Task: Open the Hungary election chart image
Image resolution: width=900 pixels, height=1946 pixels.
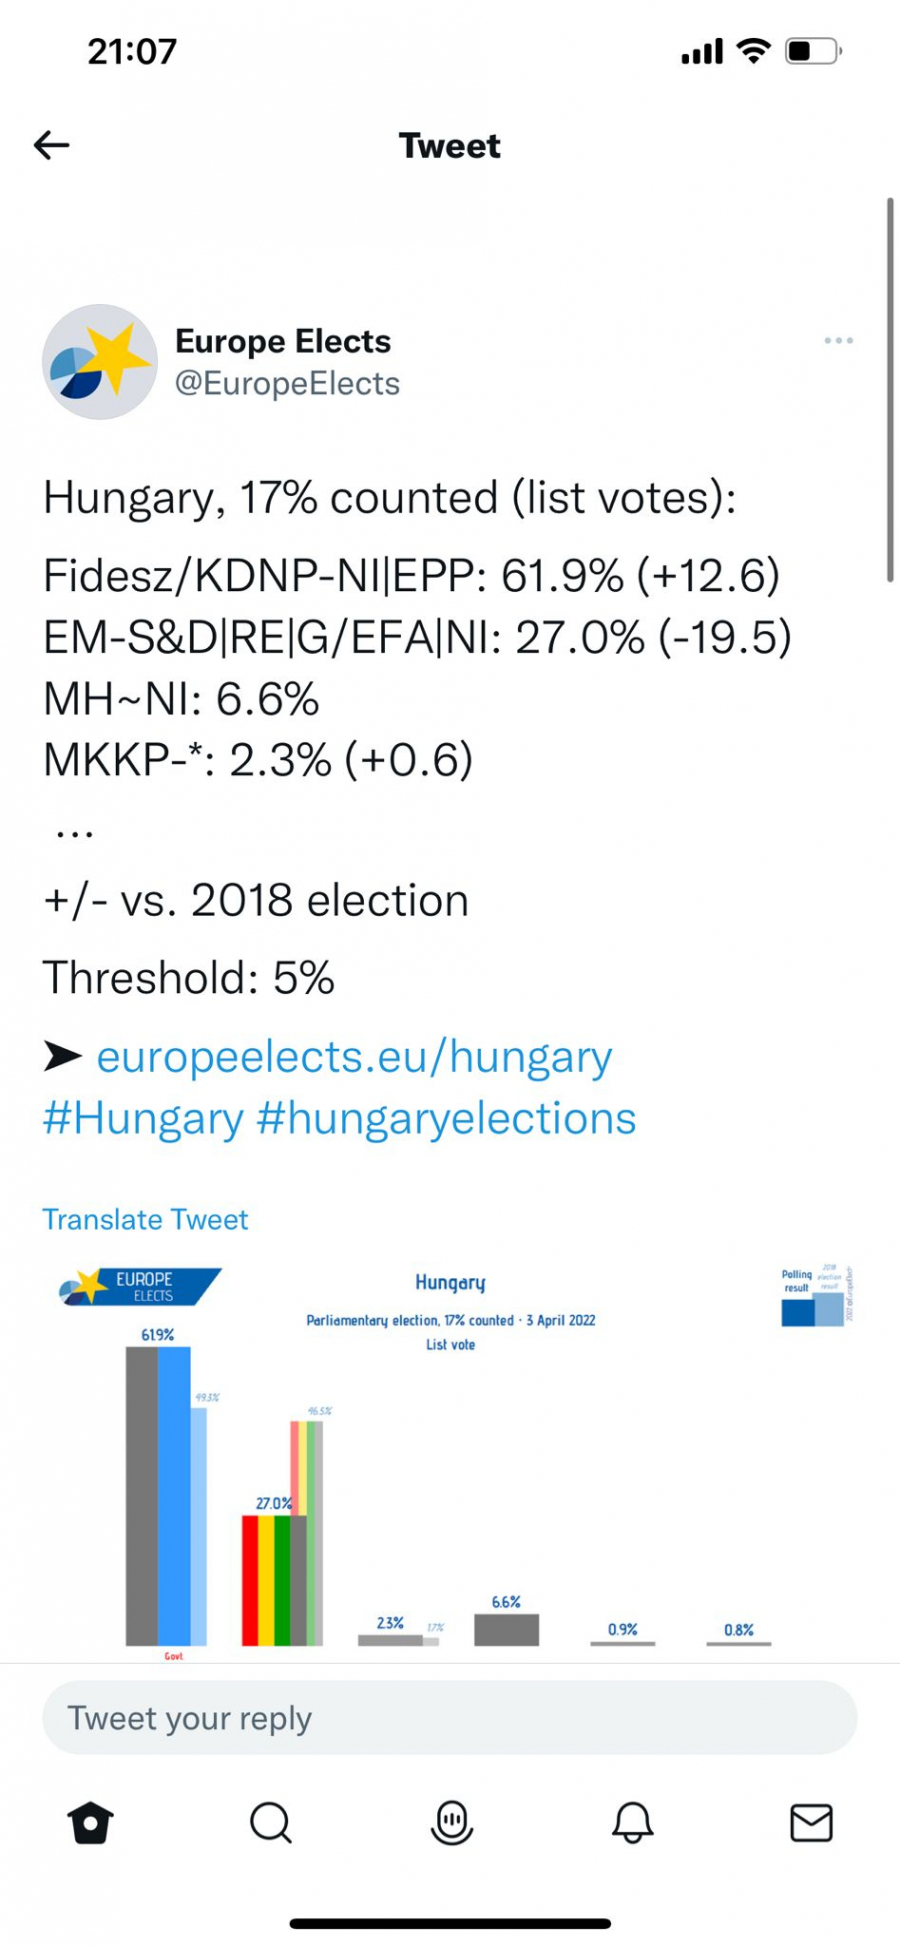Action: point(450,1460)
